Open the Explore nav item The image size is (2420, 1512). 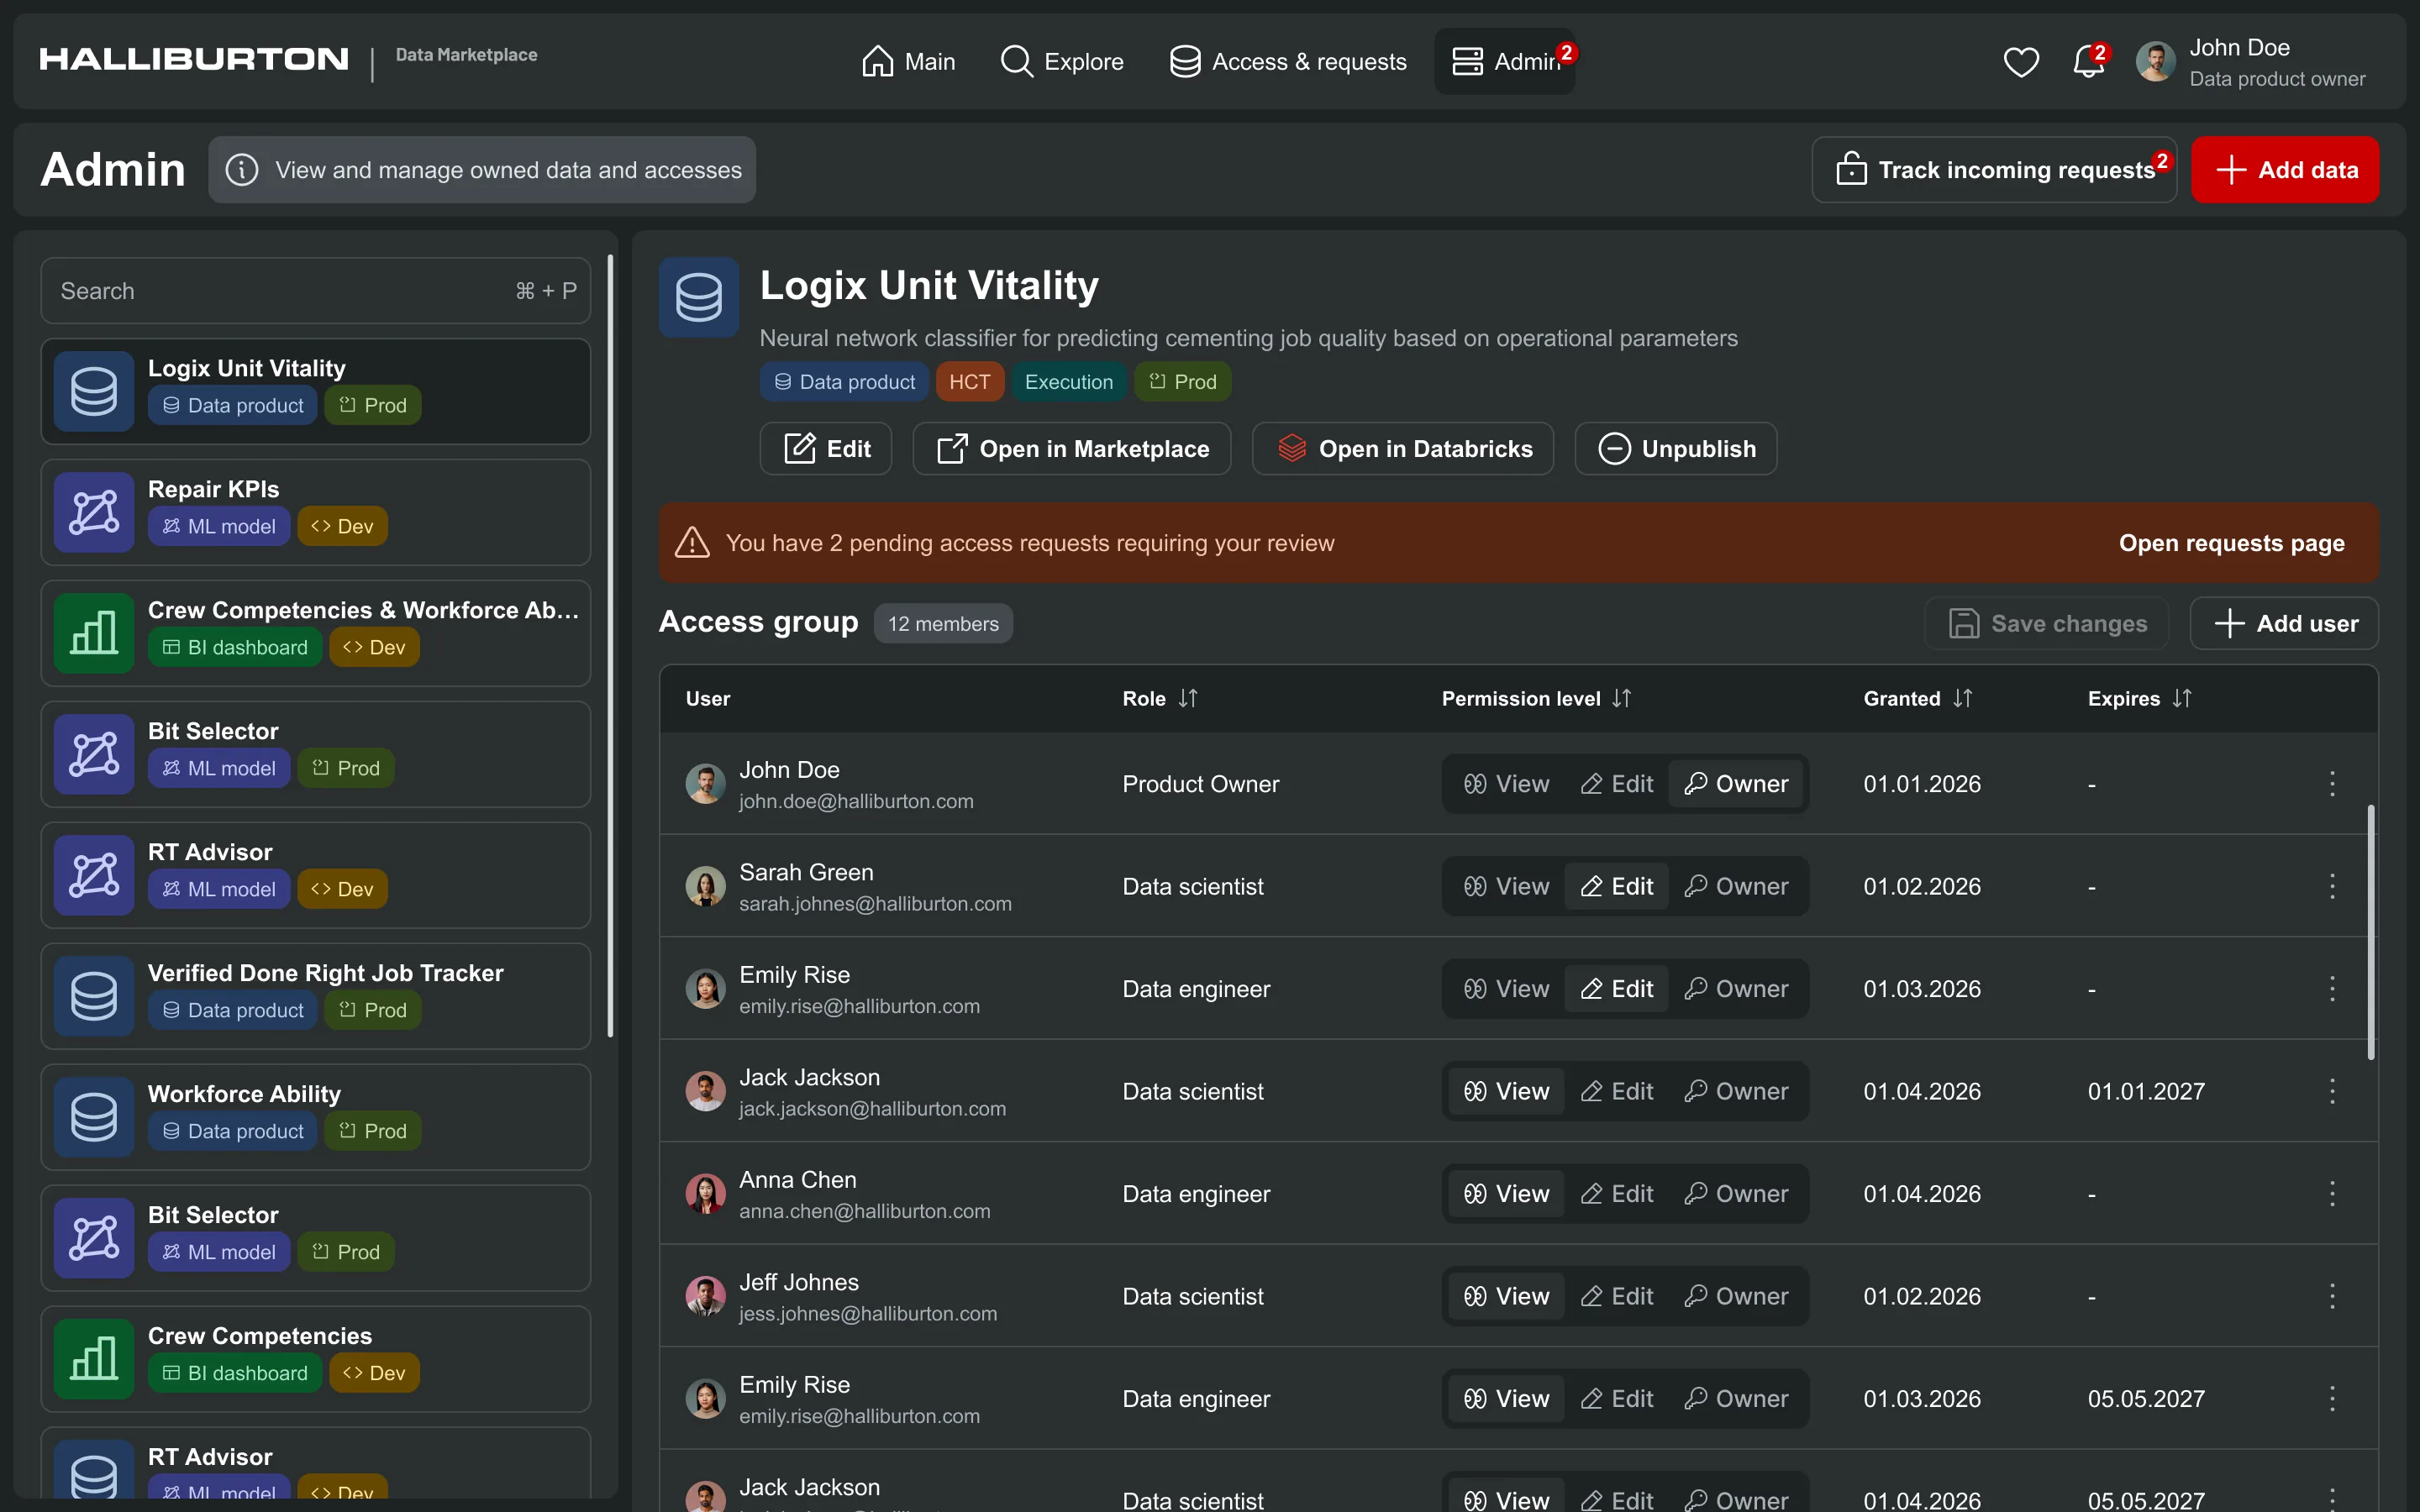1062,62
